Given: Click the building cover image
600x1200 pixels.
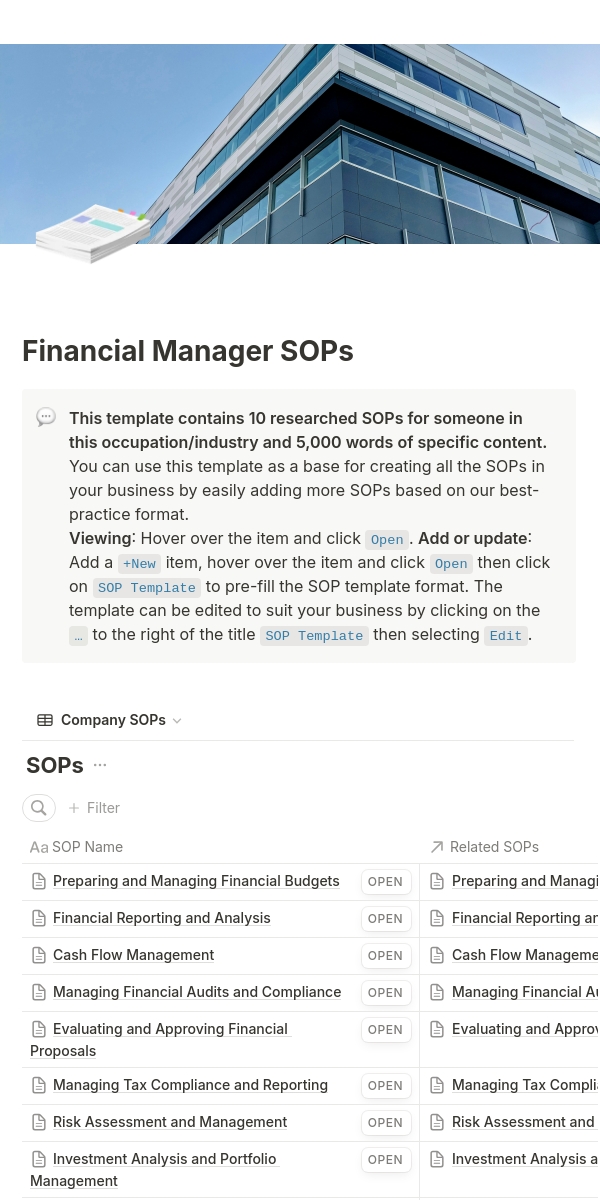Looking at the screenshot, I should click(300, 144).
